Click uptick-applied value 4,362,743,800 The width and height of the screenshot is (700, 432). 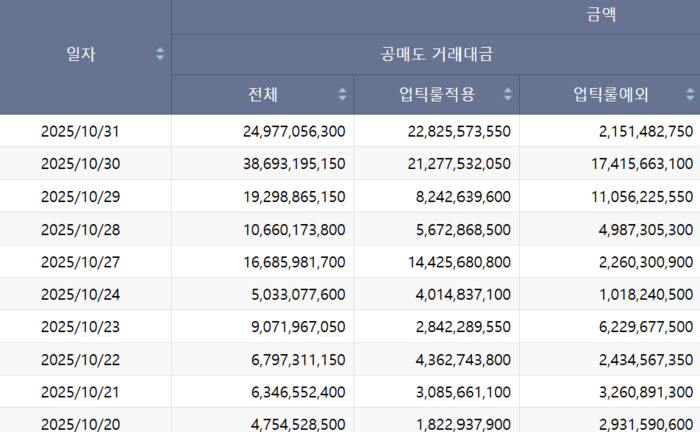463,360
